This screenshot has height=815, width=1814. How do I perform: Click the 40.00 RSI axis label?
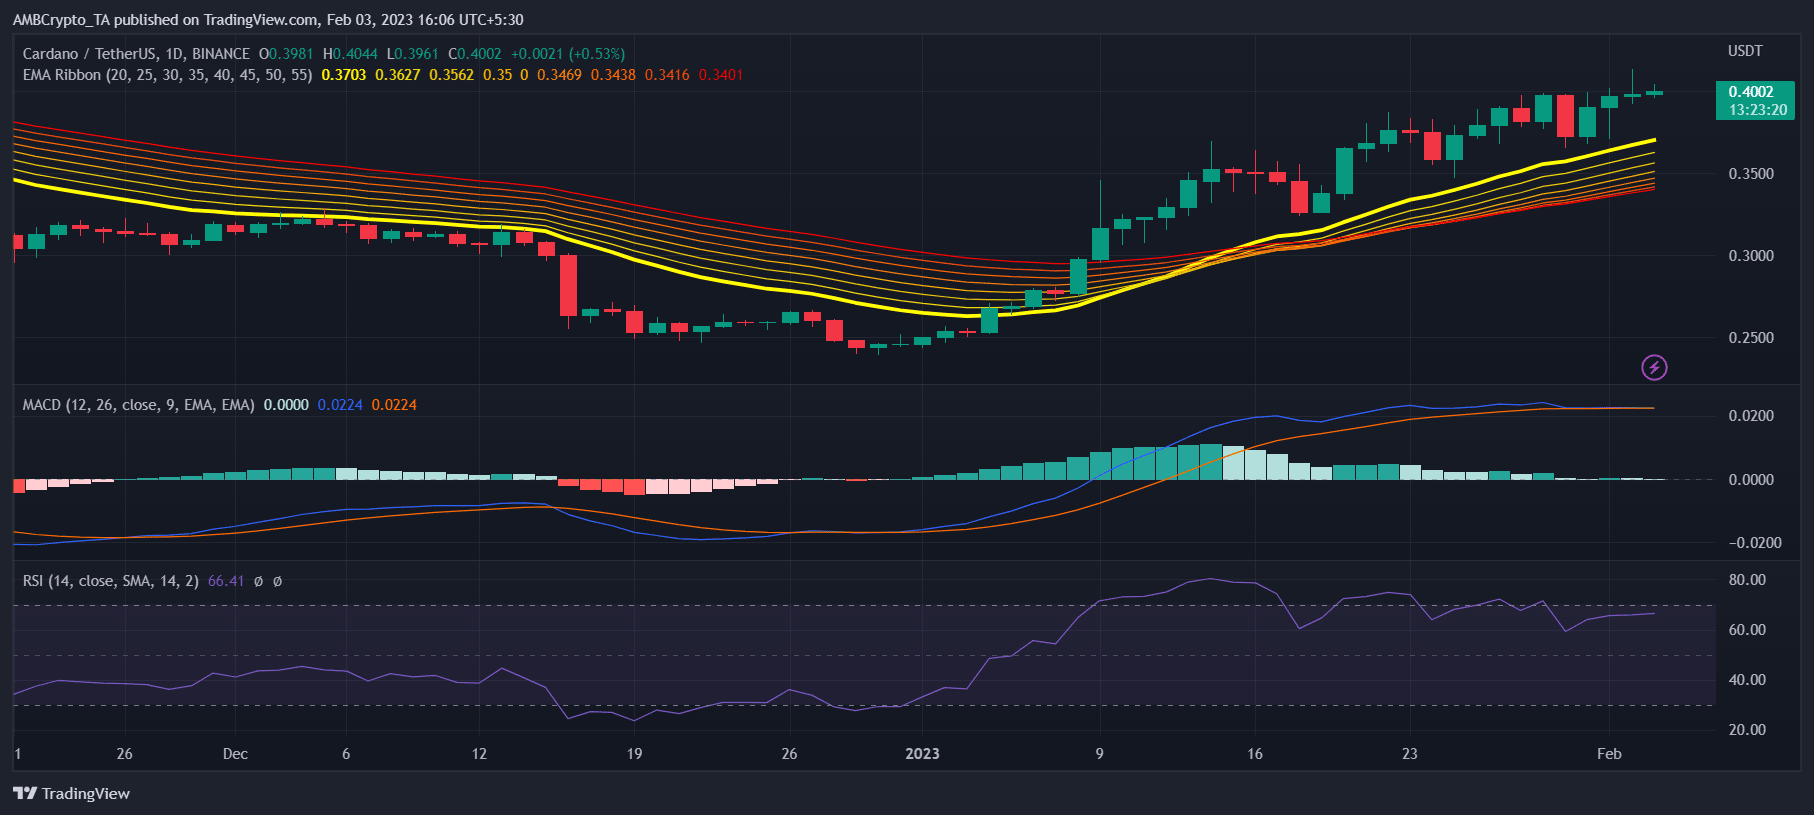point(1747,680)
